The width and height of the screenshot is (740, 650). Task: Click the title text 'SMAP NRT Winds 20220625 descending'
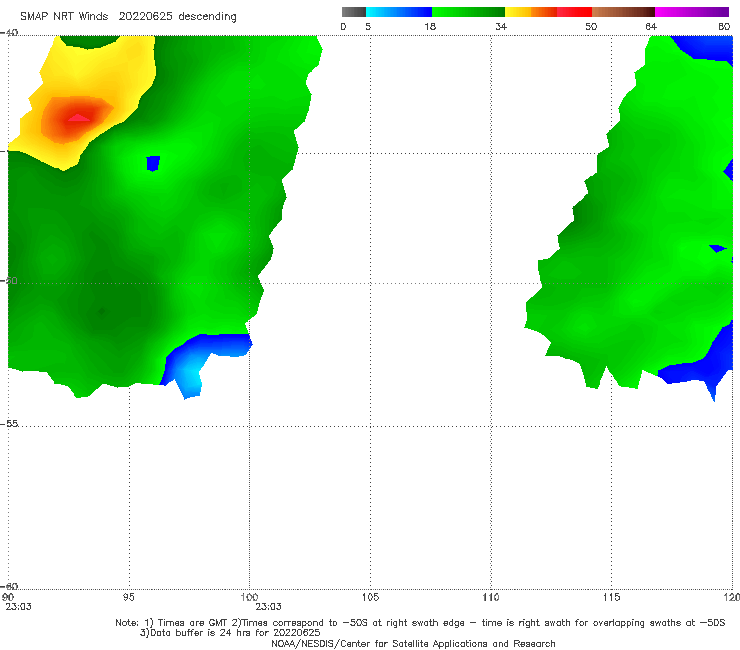(128, 16)
